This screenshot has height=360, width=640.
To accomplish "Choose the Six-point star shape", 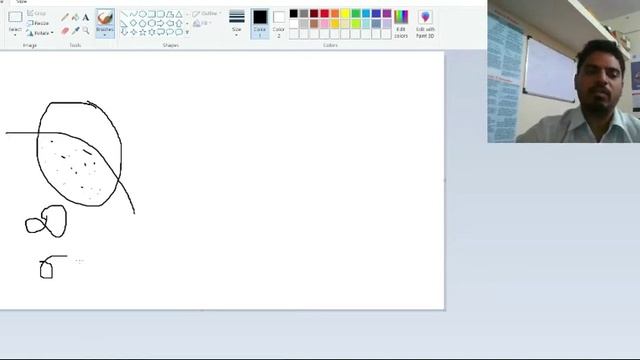I will tap(152, 32).
